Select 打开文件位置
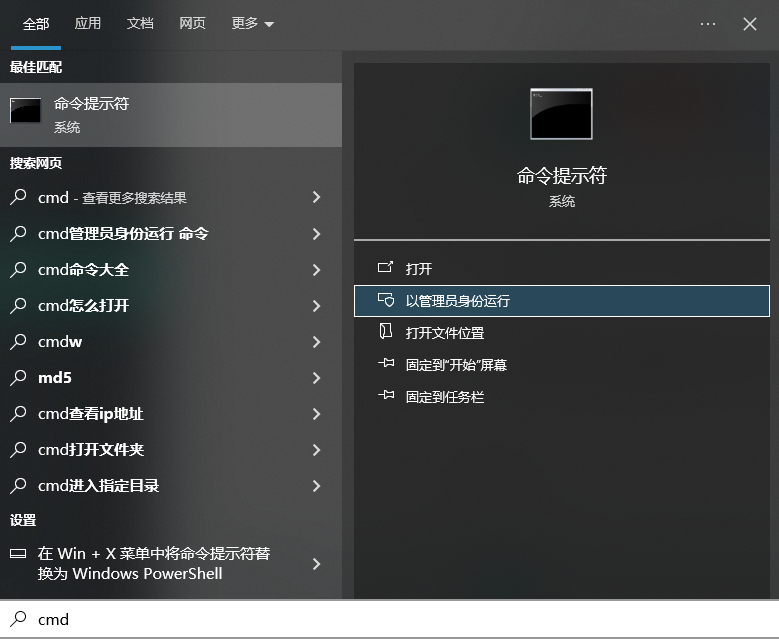 coord(561,333)
